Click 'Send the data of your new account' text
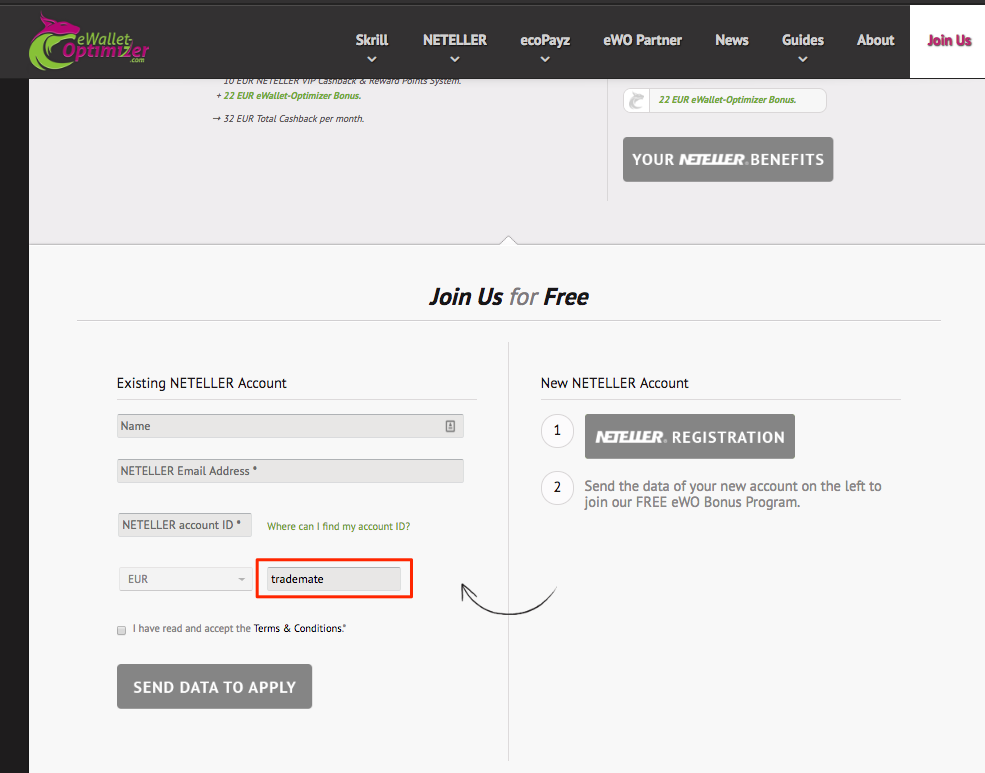Screen dimensions: 985x773 pyautogui.click(x=732, y=494)
